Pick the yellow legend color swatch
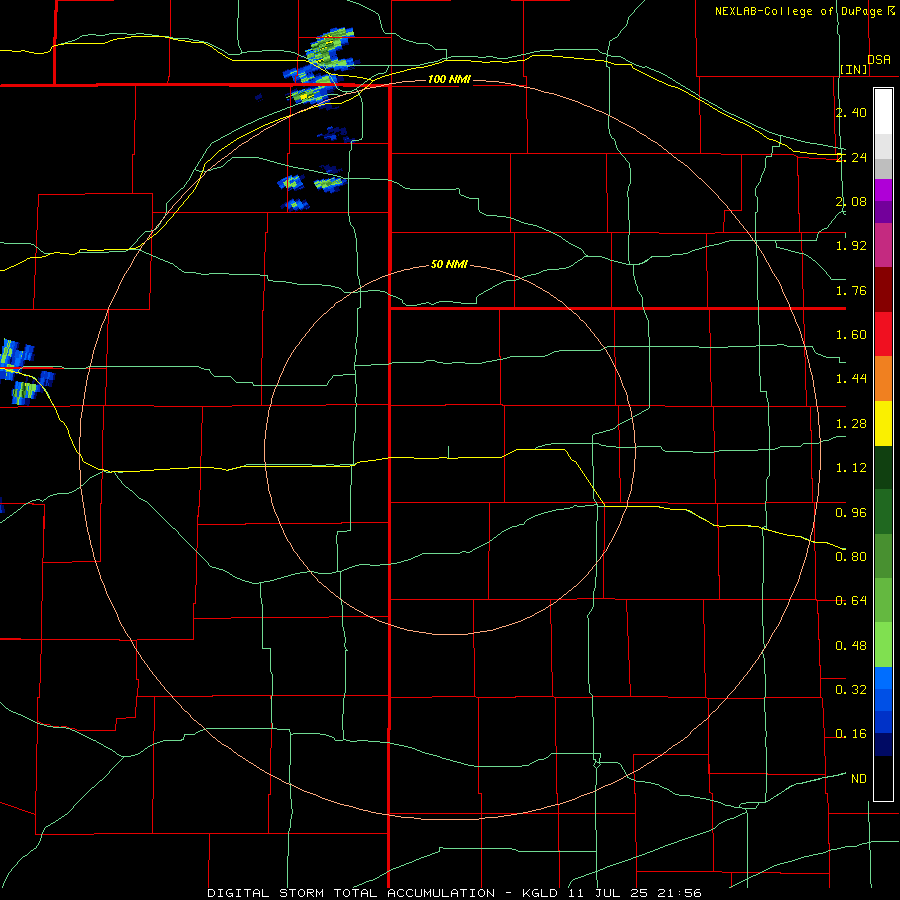Image resolution: width=900 pixels, height=900 pixels. coord(883,424)
